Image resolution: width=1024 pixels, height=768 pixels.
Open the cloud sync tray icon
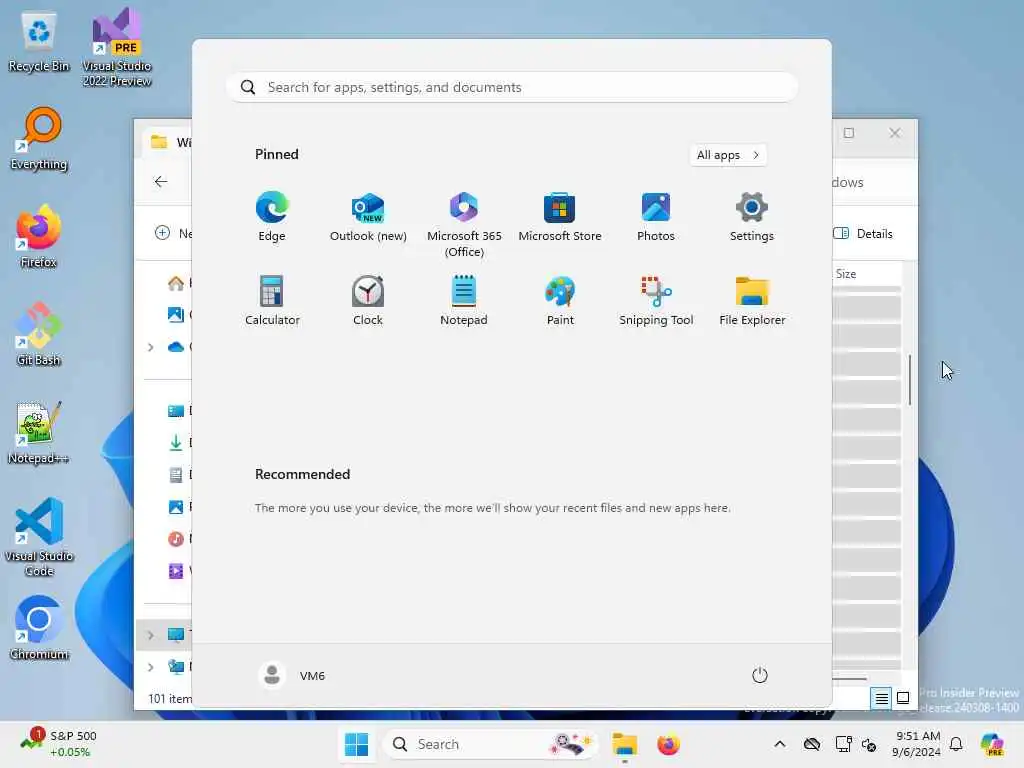(x=812, y=744)
